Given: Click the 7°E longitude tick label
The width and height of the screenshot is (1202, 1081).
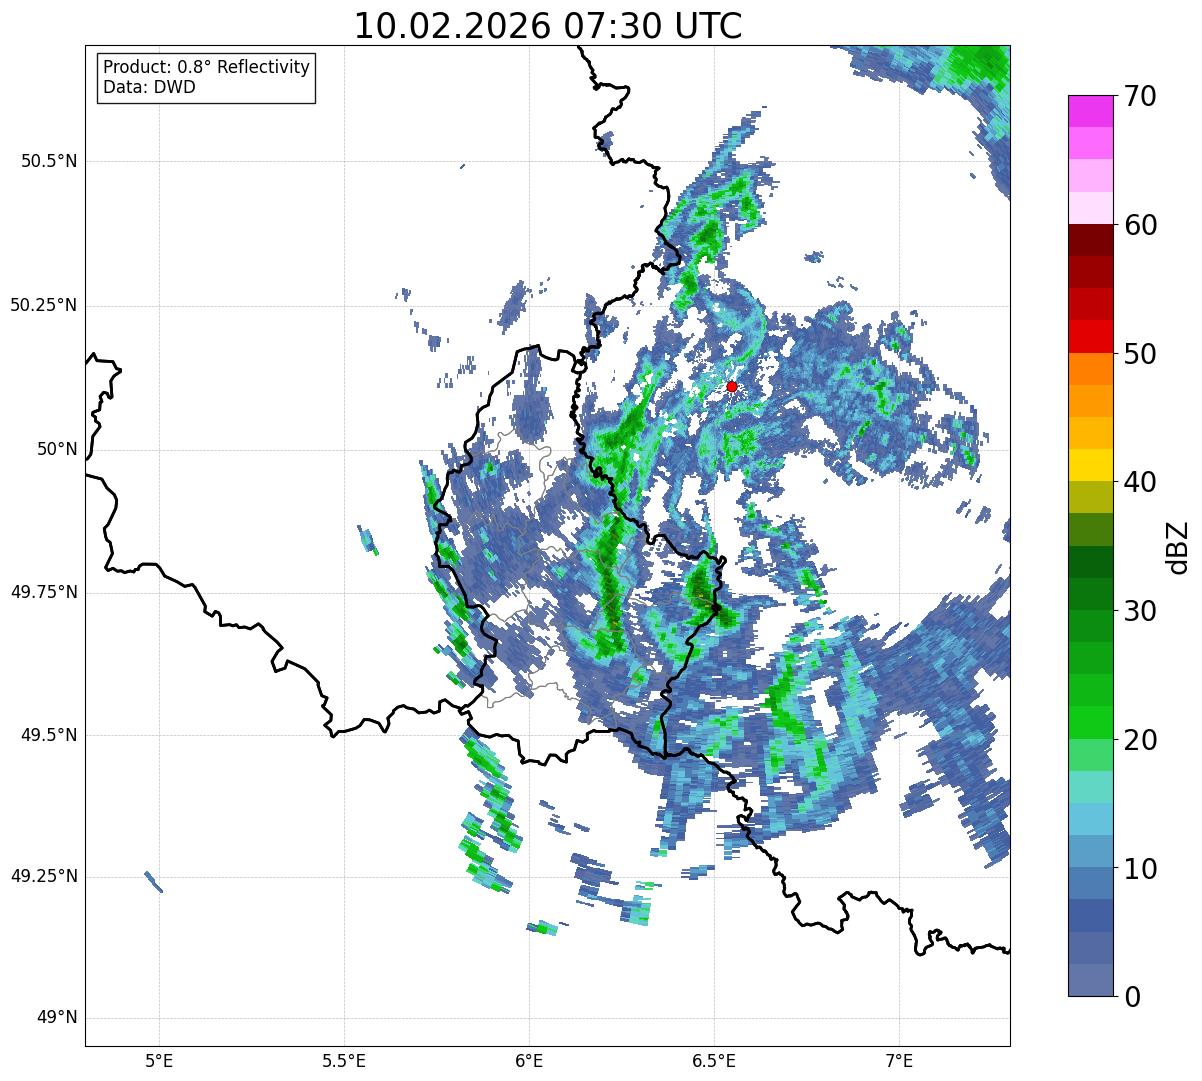Looking at the screenshot, I should pos(899,1061).
